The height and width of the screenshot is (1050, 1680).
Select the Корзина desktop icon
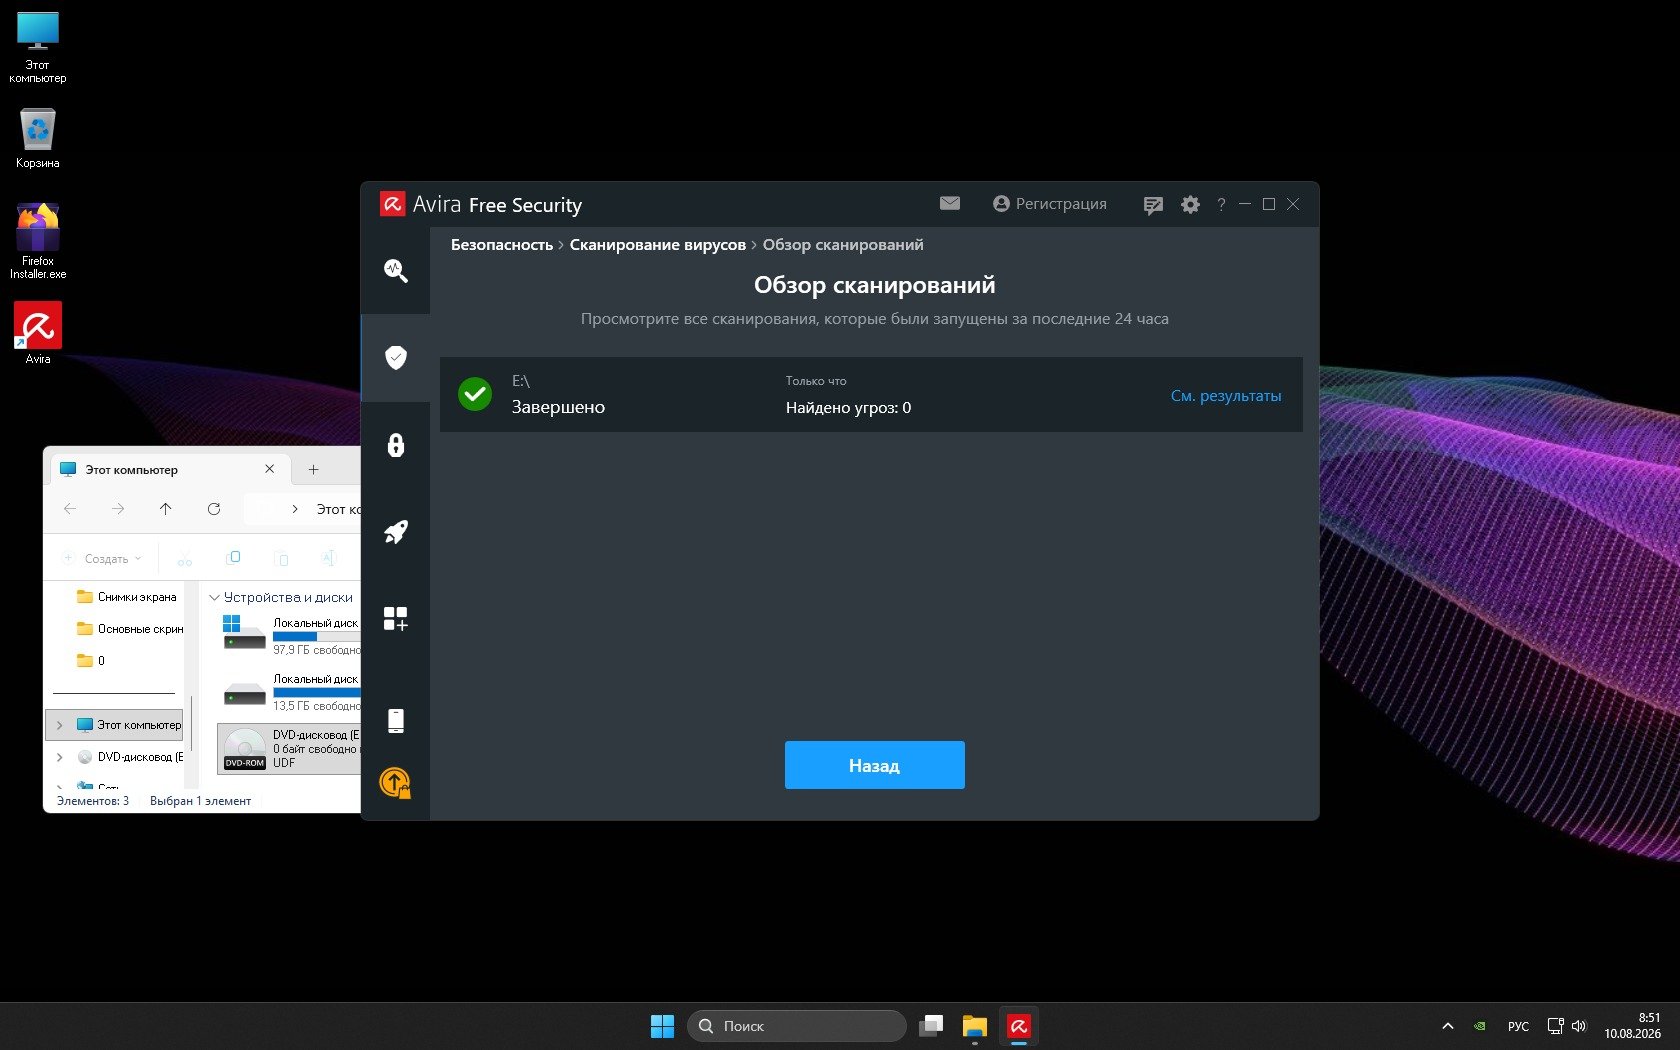coord(38,138)
